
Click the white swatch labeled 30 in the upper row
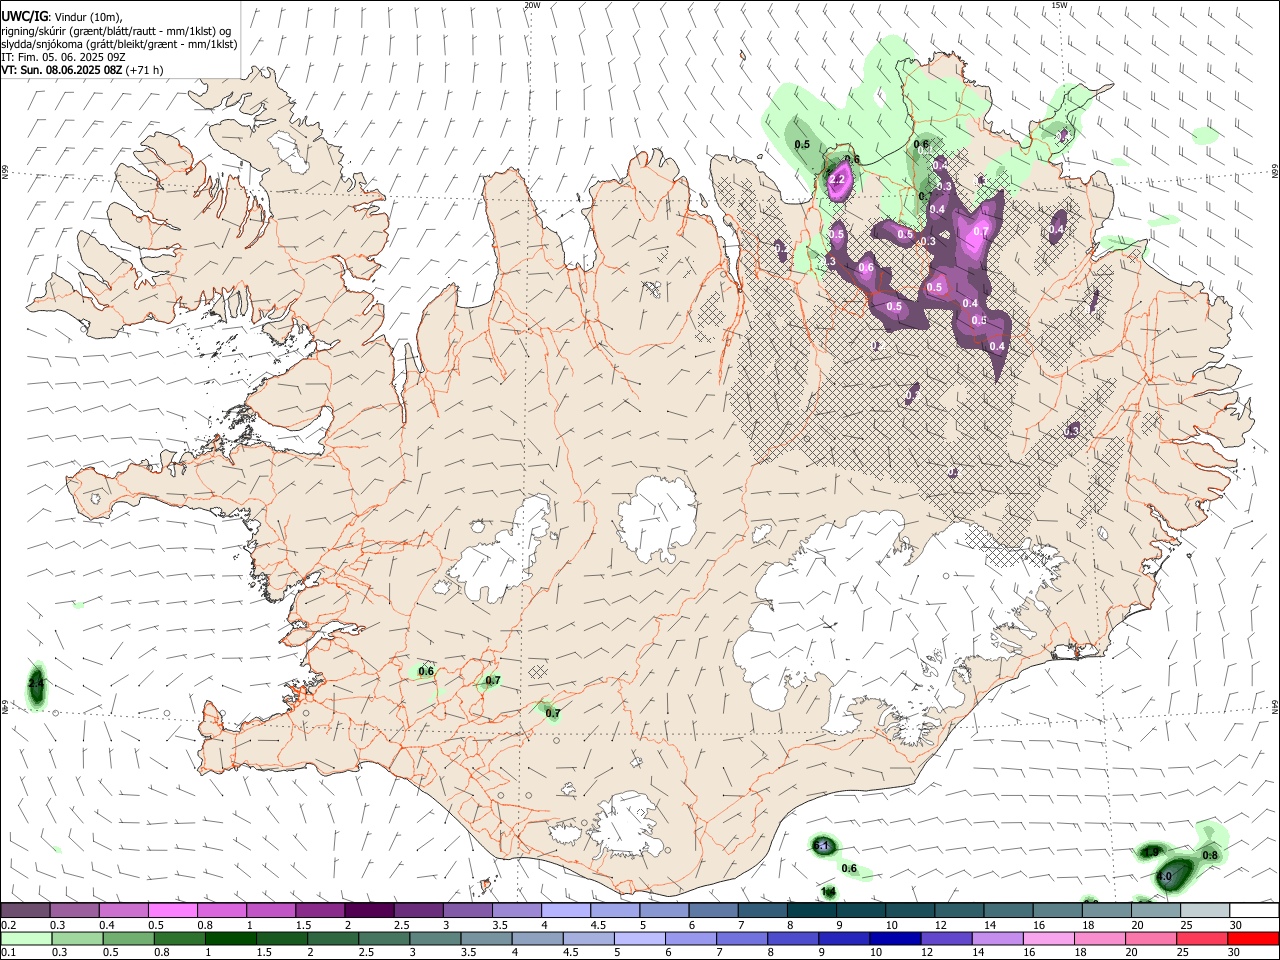point(1254,910)
